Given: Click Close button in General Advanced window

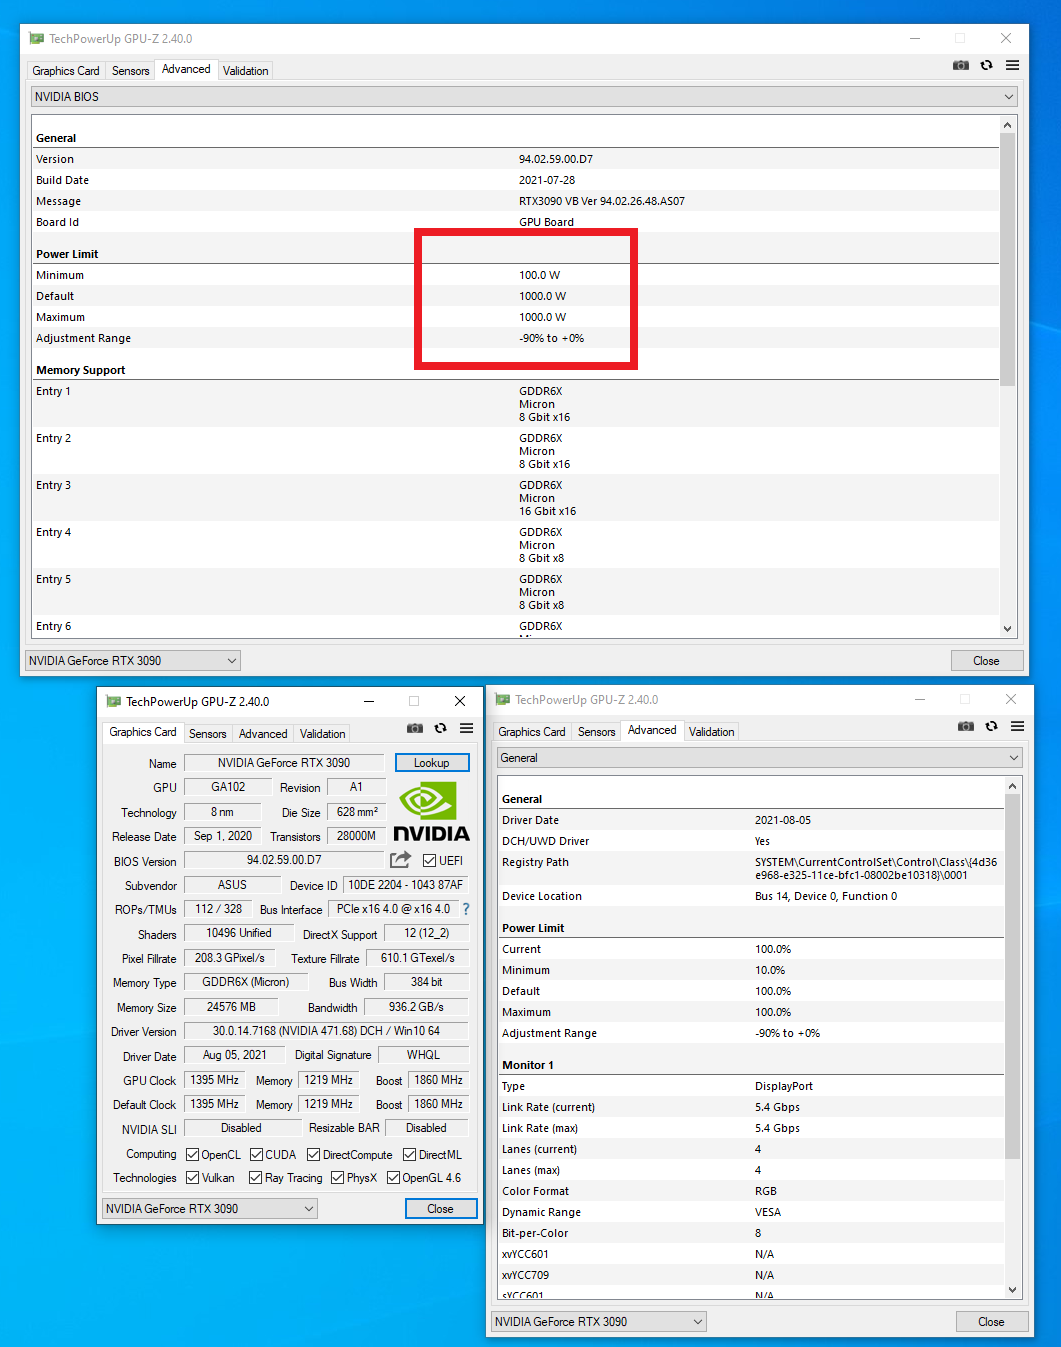Looking at the screenshot, I should pos(992,1322).
